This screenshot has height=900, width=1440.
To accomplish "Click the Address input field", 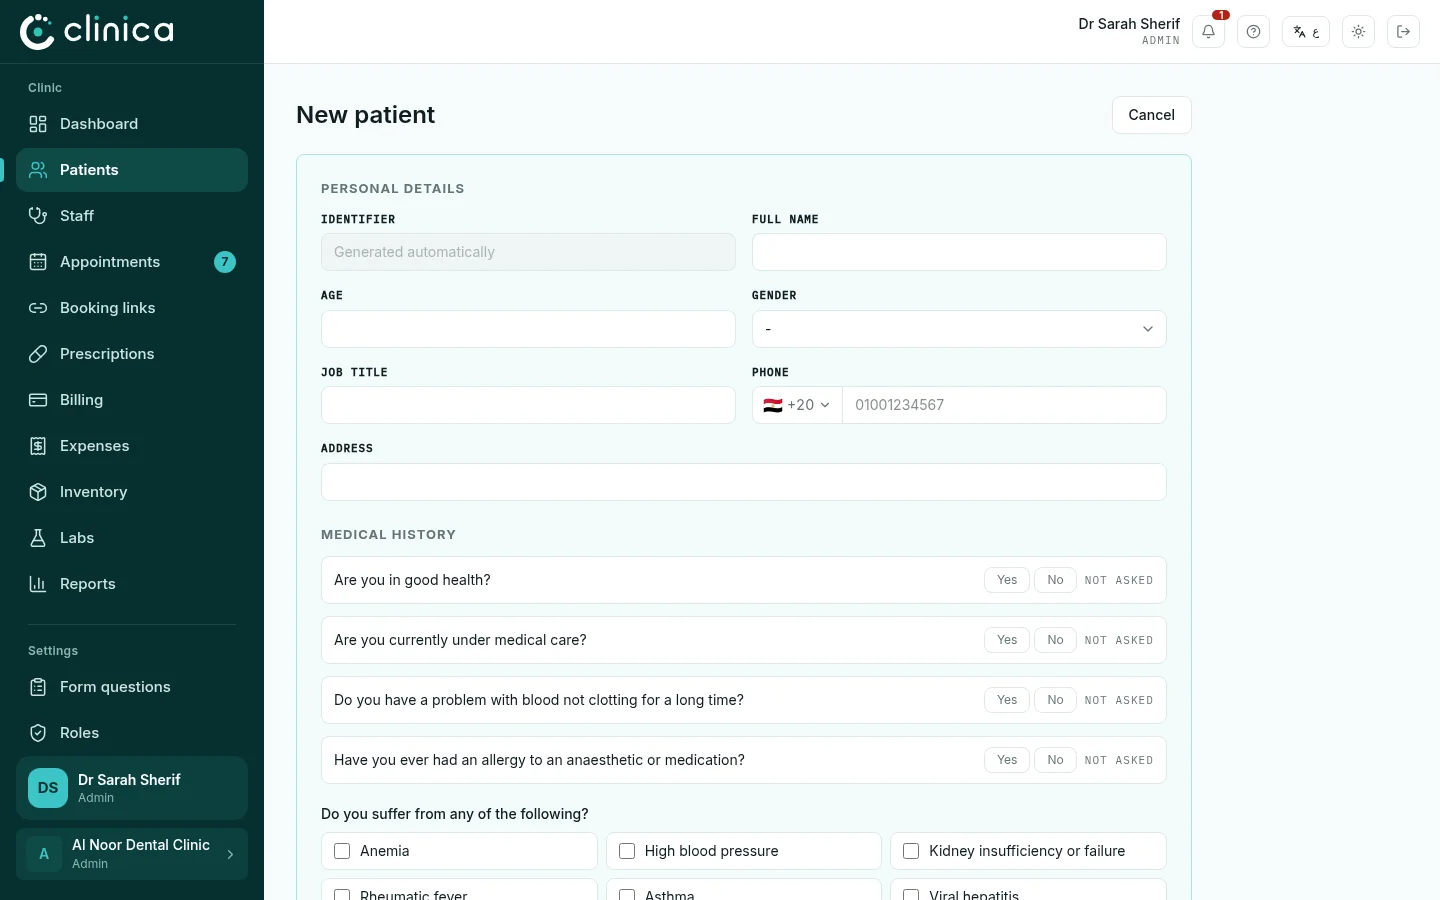I will (744, 482).
